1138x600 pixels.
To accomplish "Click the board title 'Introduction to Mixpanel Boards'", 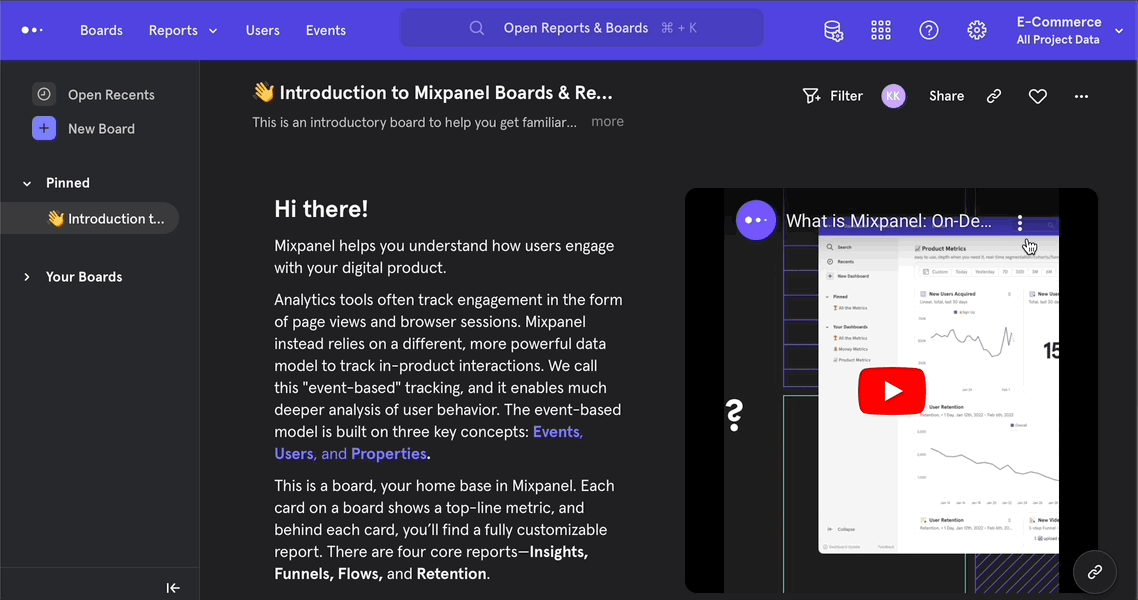I will [433, 93].
